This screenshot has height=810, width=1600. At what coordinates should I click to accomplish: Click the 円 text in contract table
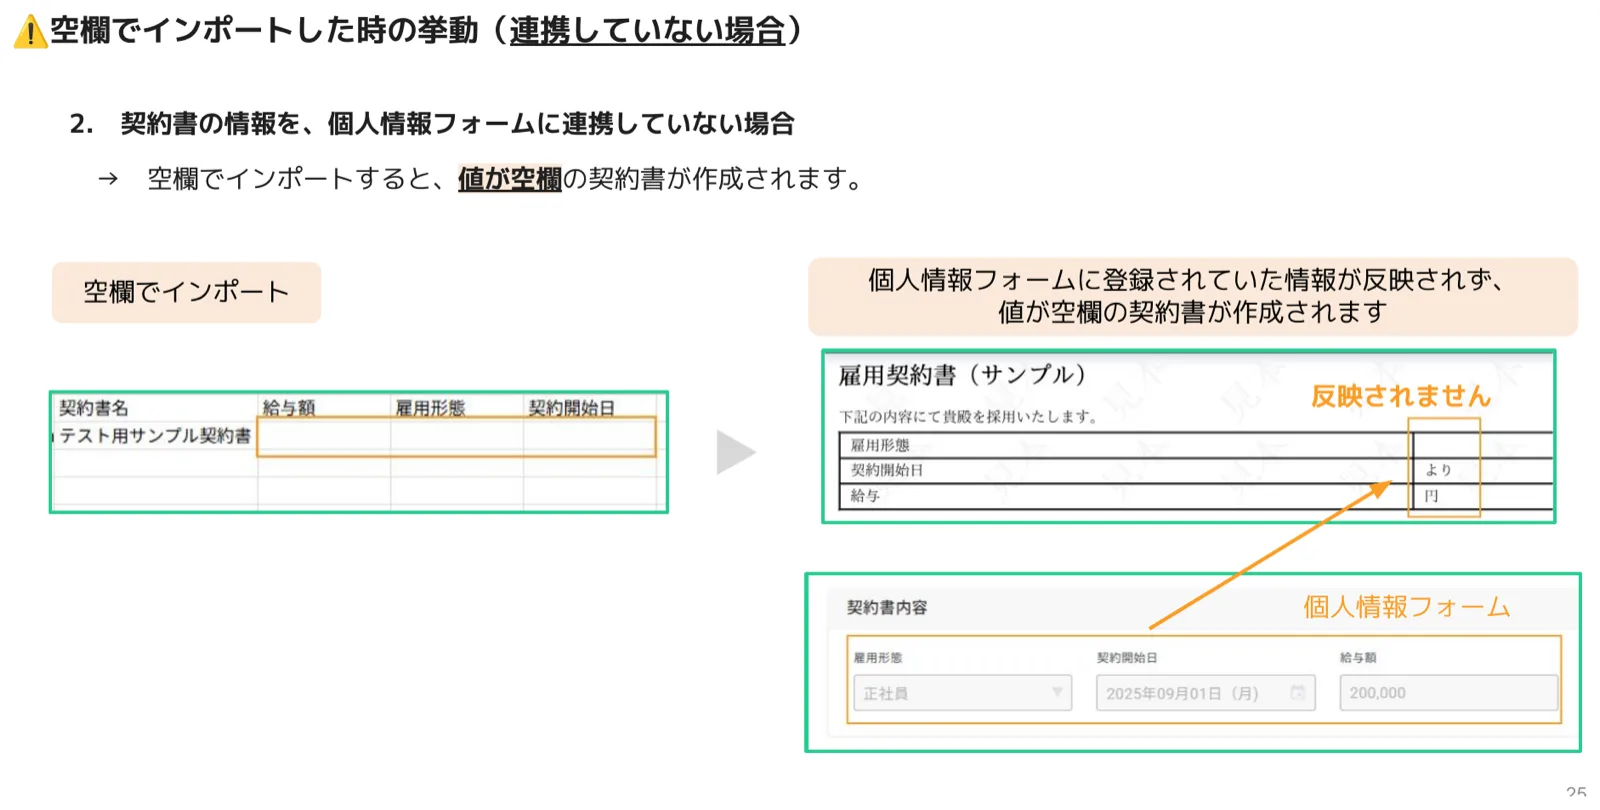tap(1431, 496)
